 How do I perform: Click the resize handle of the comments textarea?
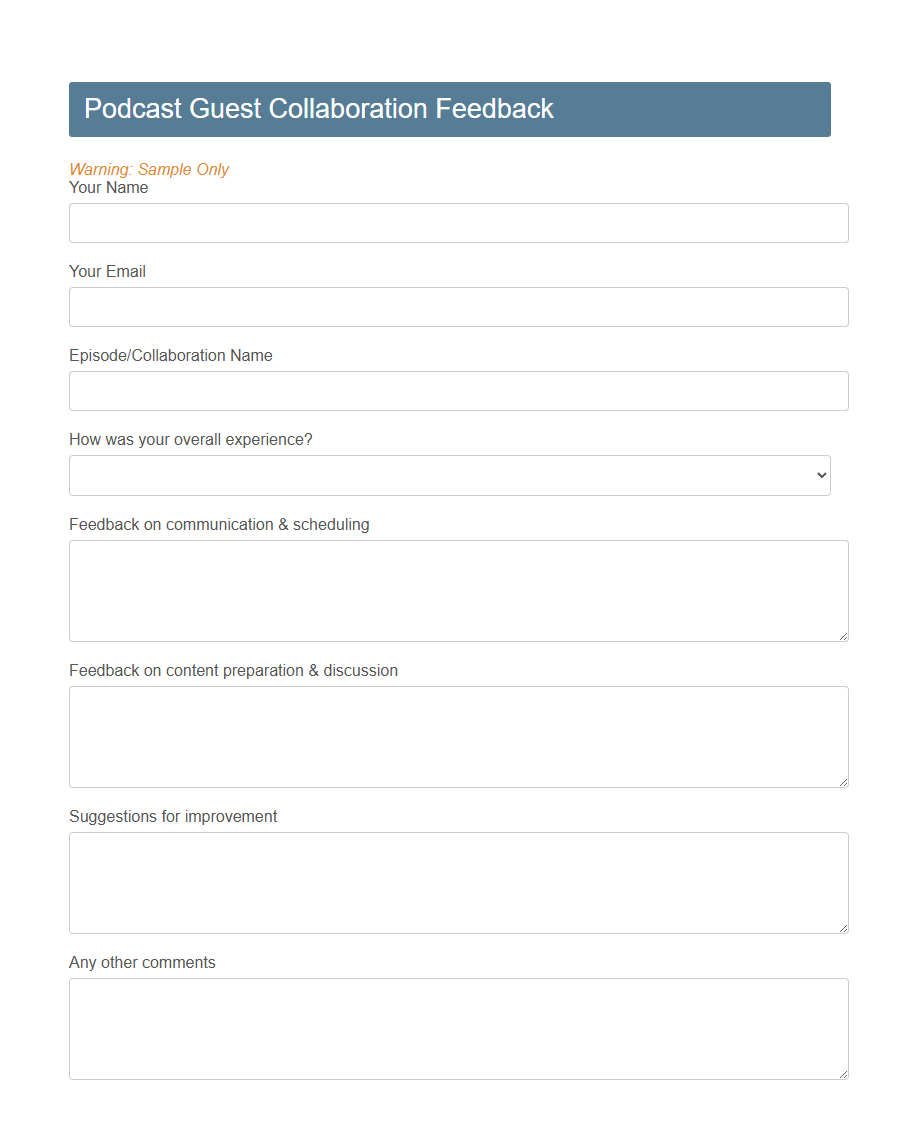(x=843, y=1073)
